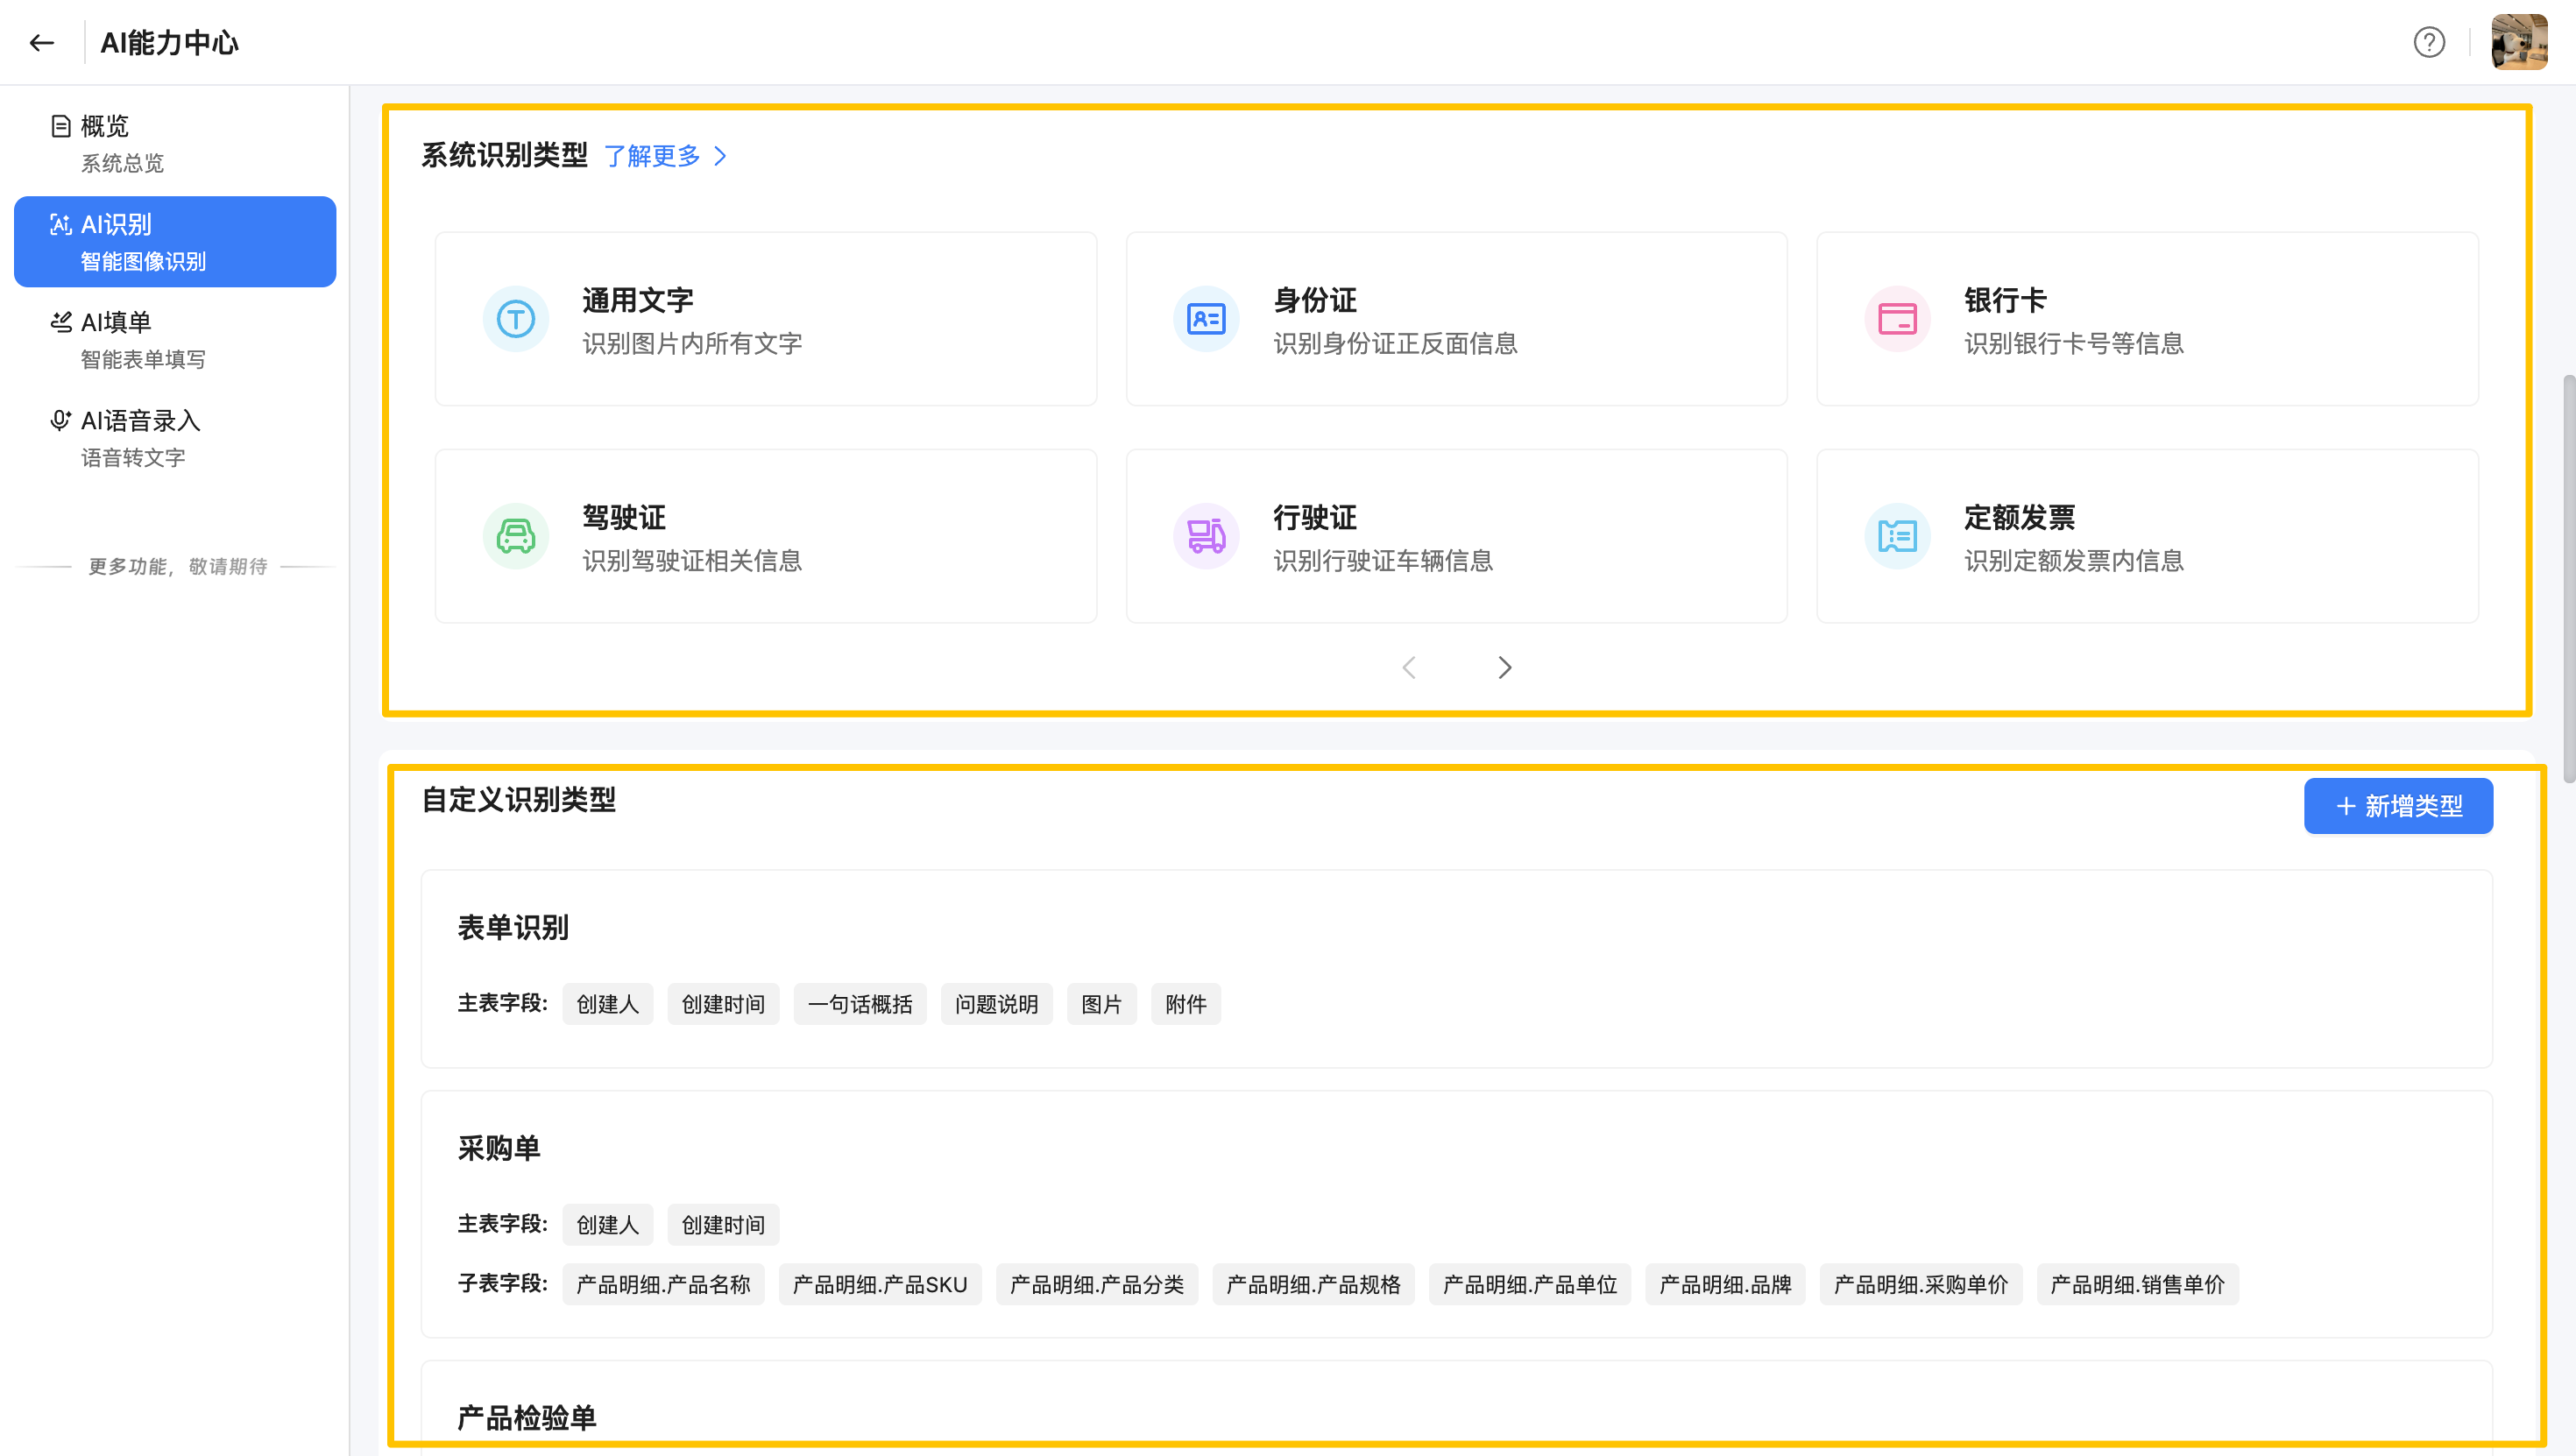Select the AI识别 sidebar item
Screen dimensions: 2576x1456
[175, 242]
